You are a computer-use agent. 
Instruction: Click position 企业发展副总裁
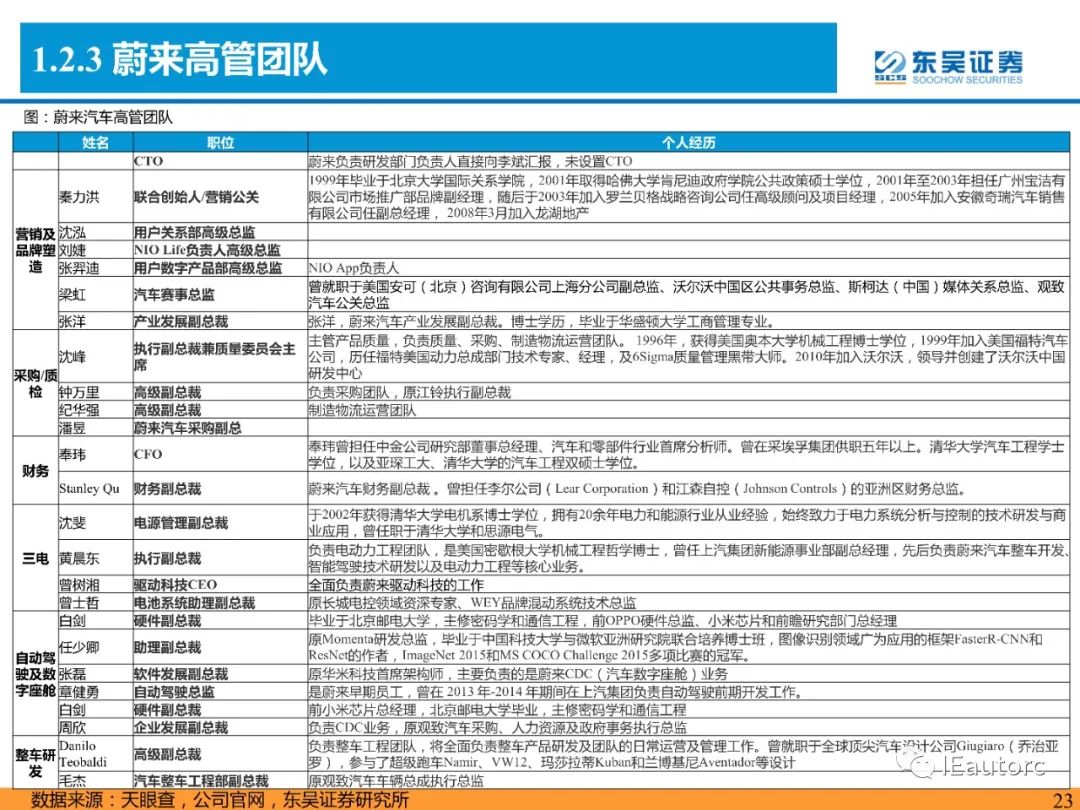click(x=220, y=727)
